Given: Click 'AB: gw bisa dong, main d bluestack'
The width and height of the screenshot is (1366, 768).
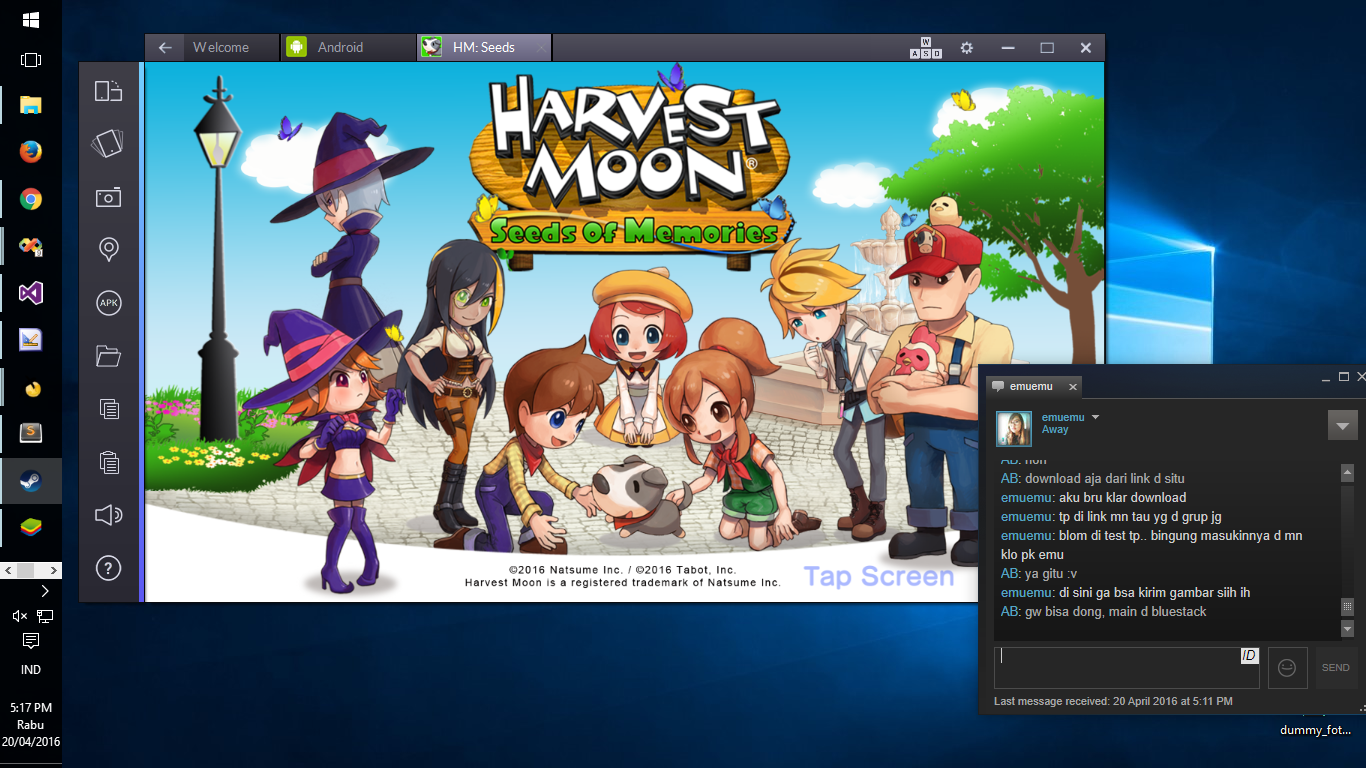Looking at the screenshot, I should (x=1103, y=611).
